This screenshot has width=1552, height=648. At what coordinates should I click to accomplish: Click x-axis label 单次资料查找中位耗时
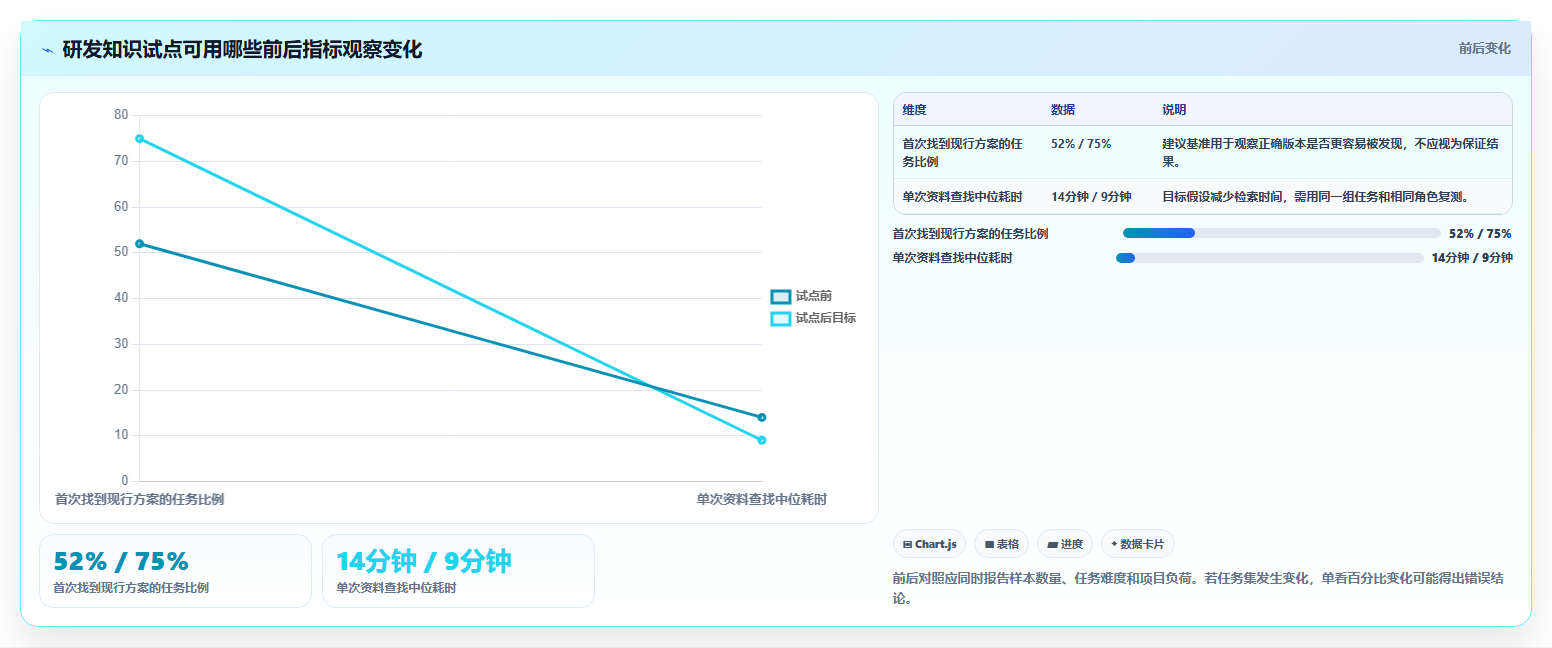coord(762,498)
